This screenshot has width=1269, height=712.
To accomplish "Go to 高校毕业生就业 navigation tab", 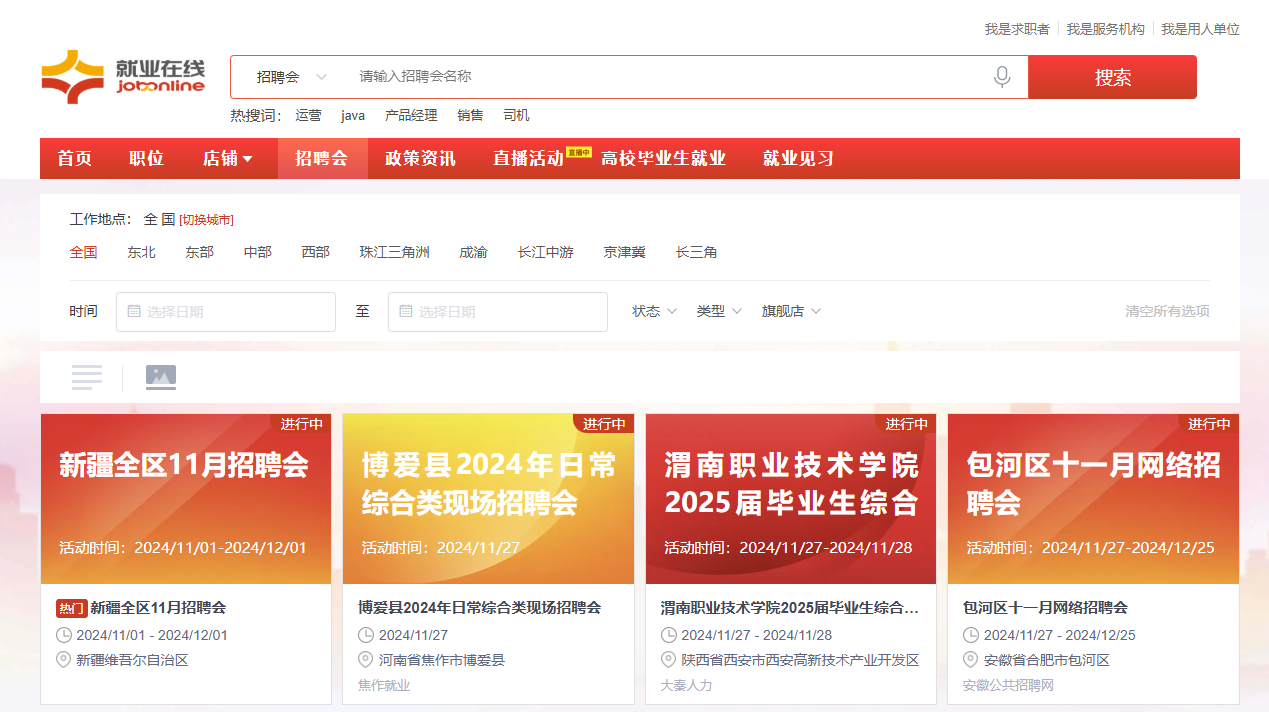I will 663,159.
